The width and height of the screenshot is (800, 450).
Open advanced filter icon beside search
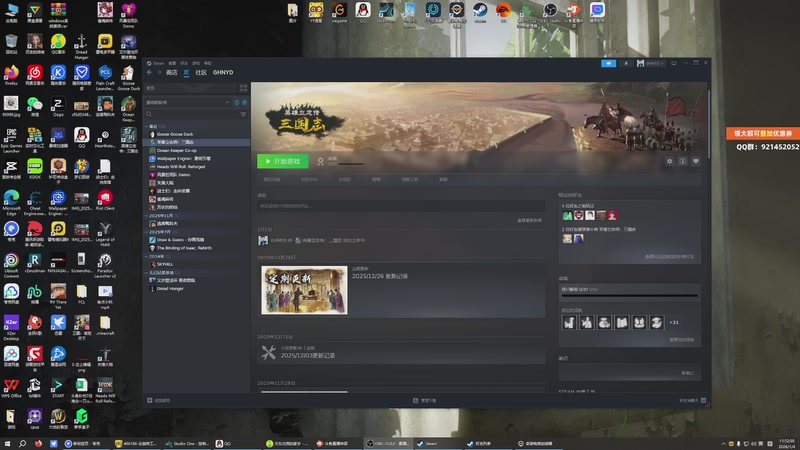point(243,114)
